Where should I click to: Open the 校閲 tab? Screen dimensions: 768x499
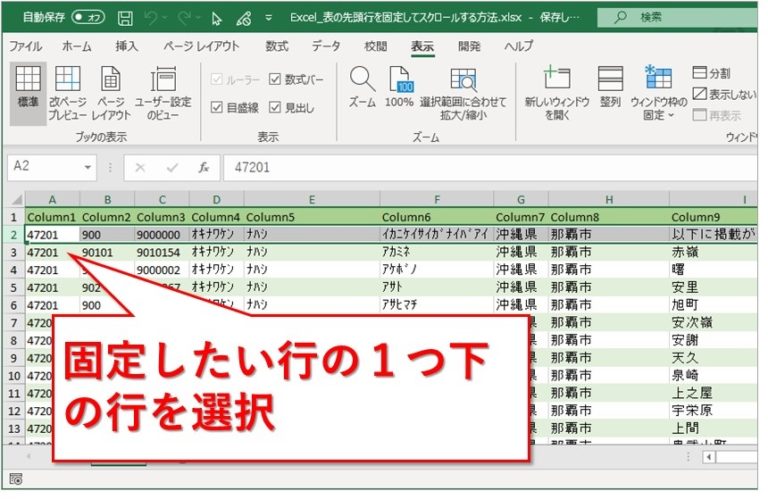tap(375, 47)
